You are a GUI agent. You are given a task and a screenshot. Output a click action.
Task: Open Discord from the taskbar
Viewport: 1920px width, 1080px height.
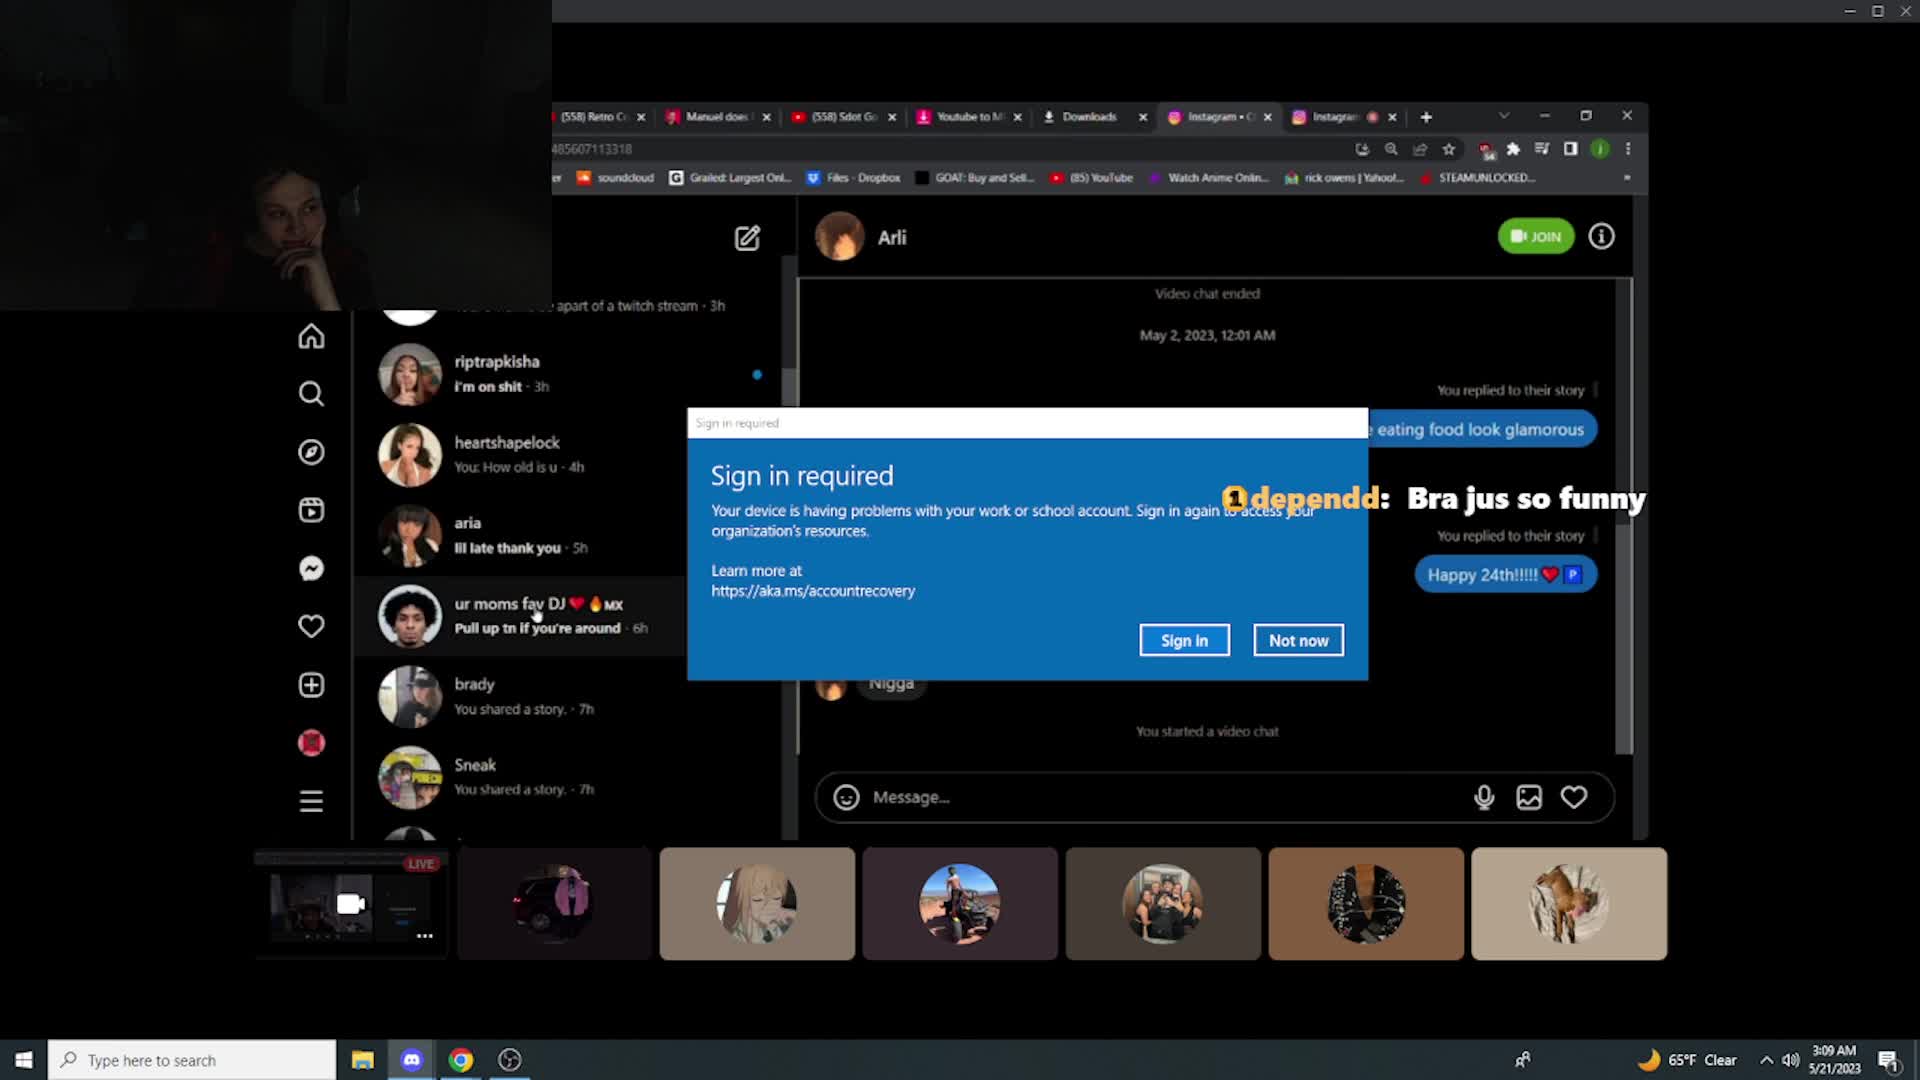(411, 1060)
